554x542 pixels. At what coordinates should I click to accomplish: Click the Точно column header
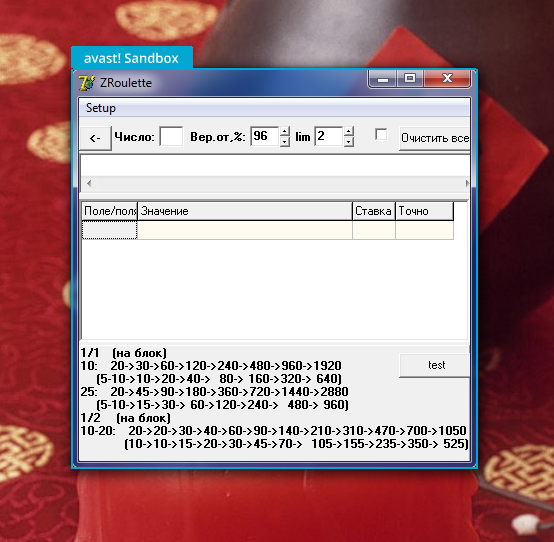(x=424, y=211)
